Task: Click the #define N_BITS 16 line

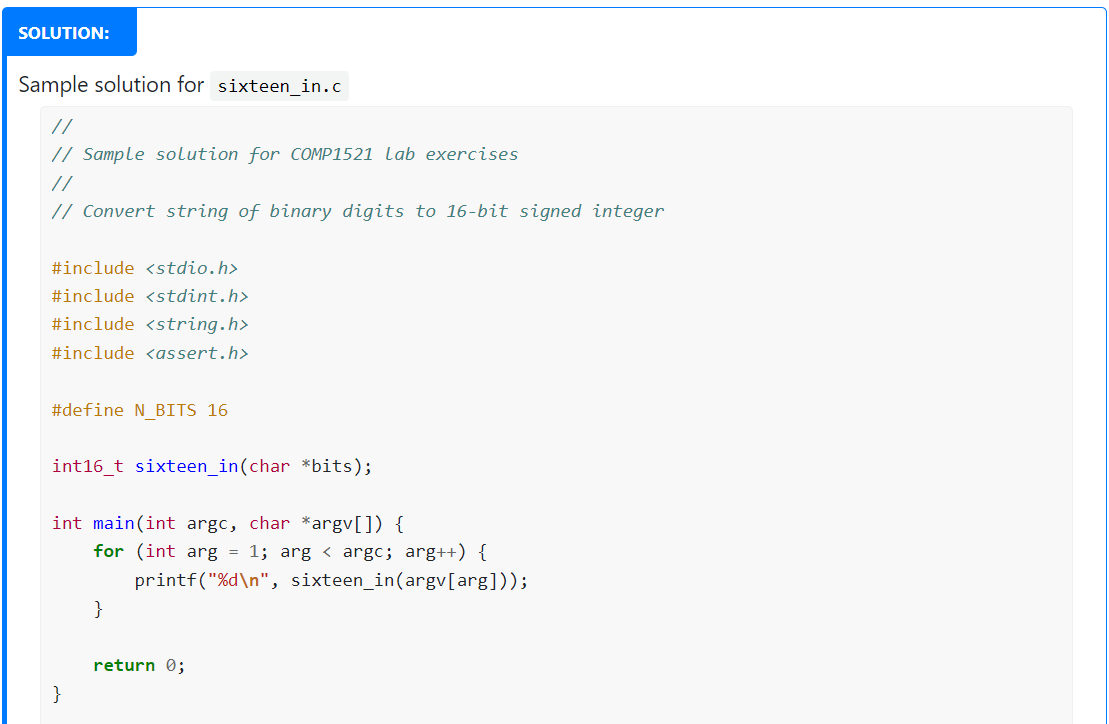Action: (139, 409)
